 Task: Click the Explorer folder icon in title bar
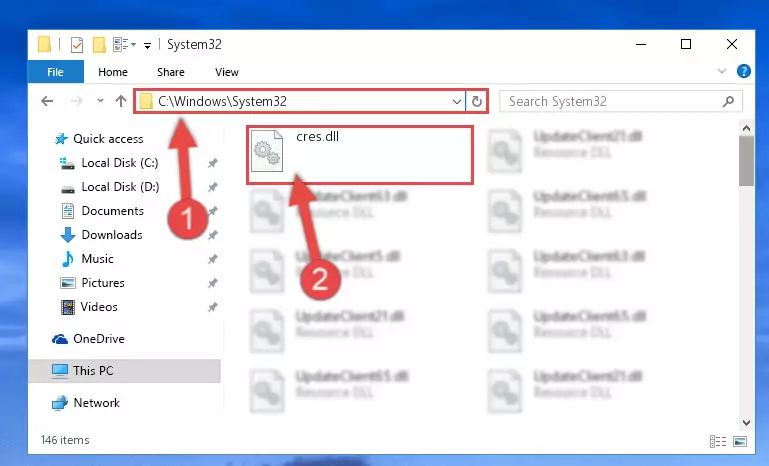tap(44, 44)
